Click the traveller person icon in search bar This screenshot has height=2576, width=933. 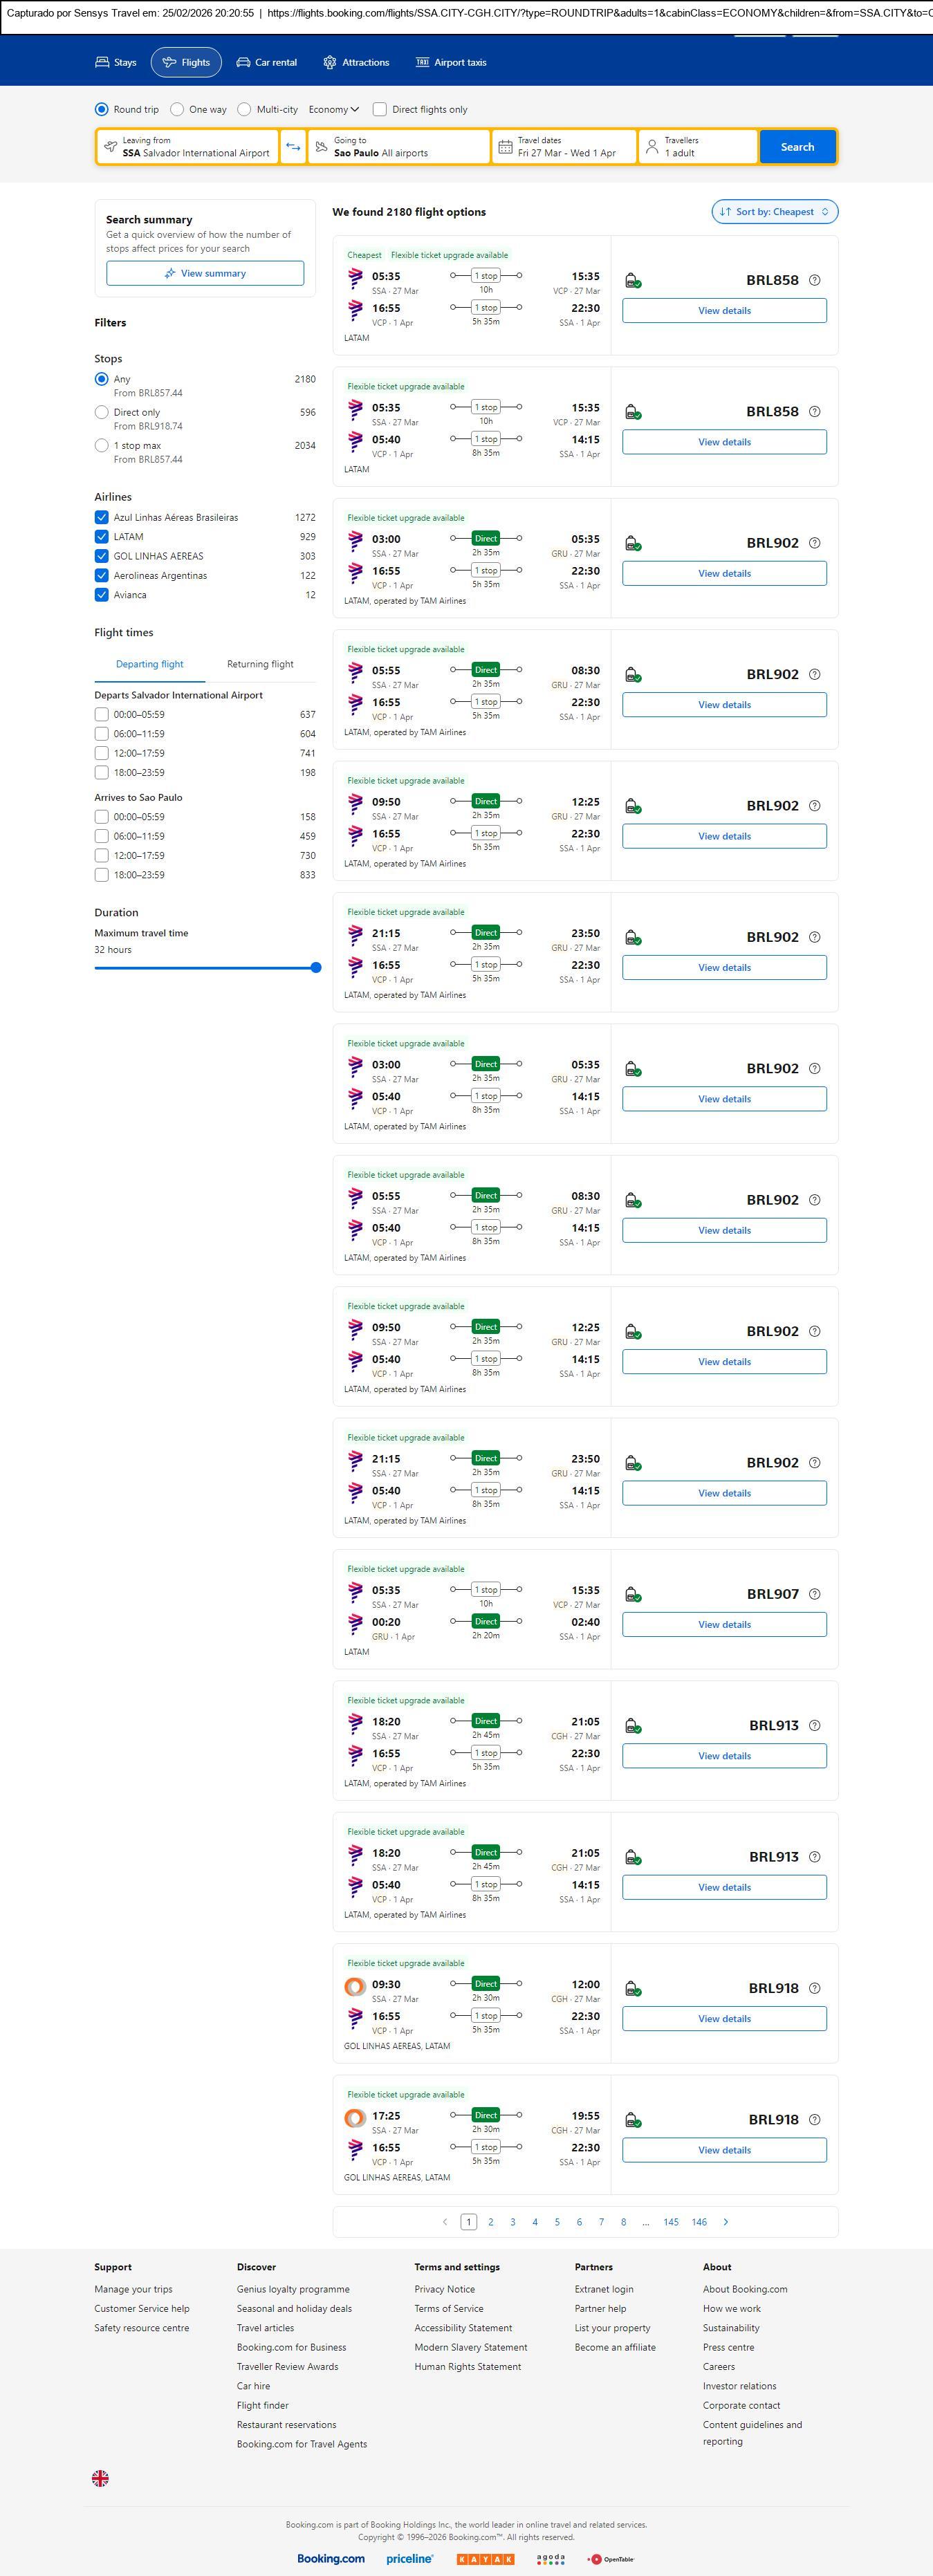[x=652, y=147]
